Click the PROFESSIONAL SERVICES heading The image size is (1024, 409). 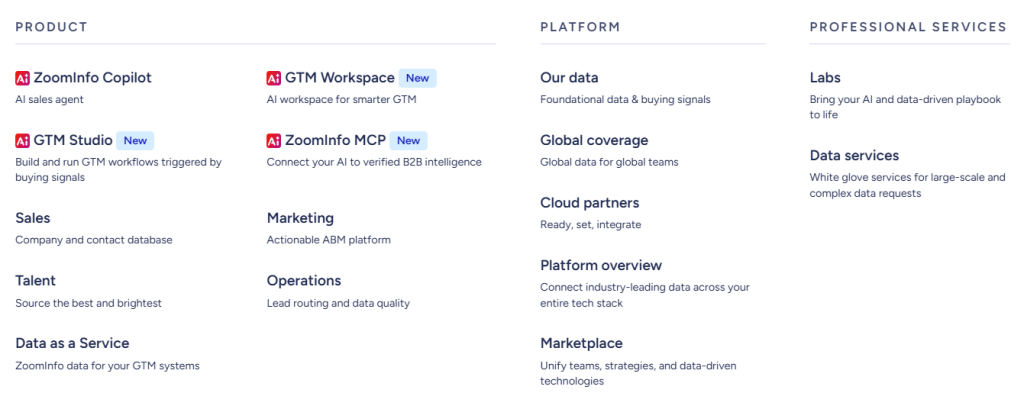click(x=908, y=27)
